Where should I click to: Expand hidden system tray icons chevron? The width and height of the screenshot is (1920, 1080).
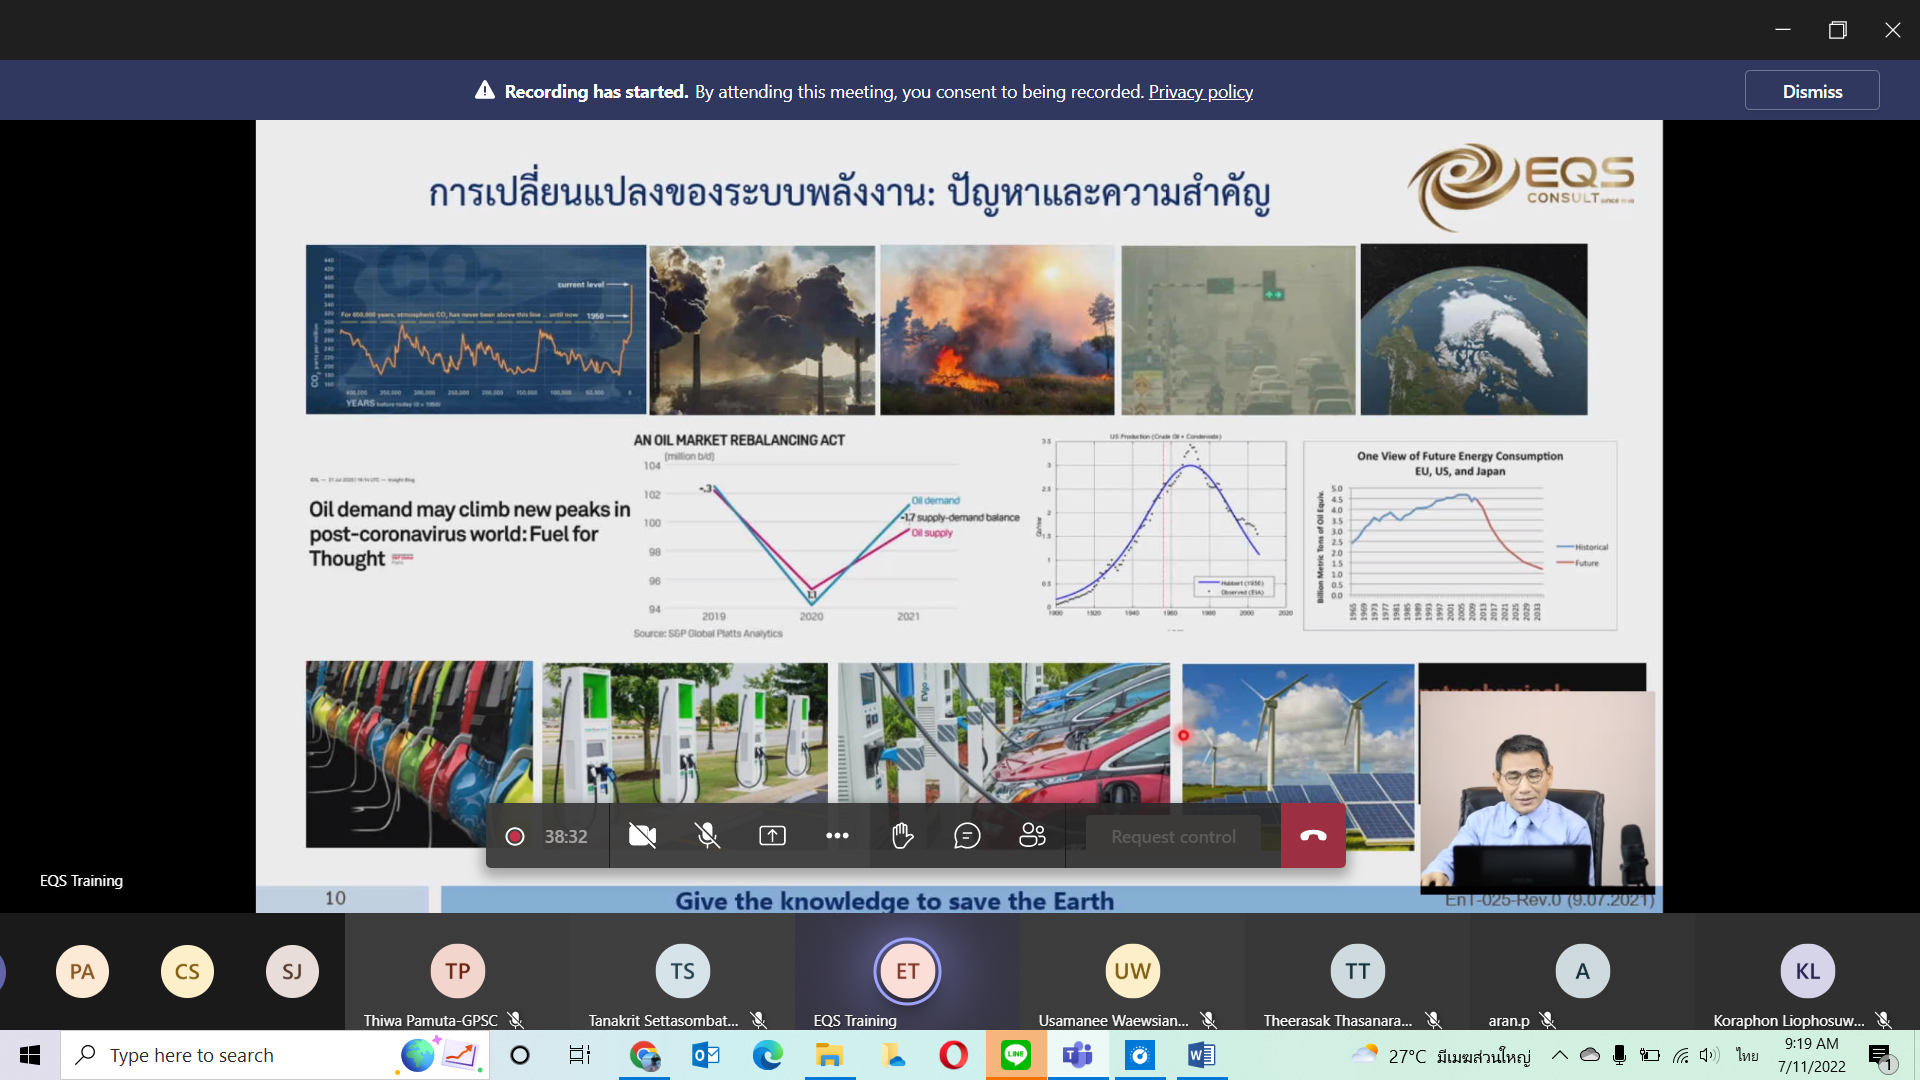point(1559,1055)
